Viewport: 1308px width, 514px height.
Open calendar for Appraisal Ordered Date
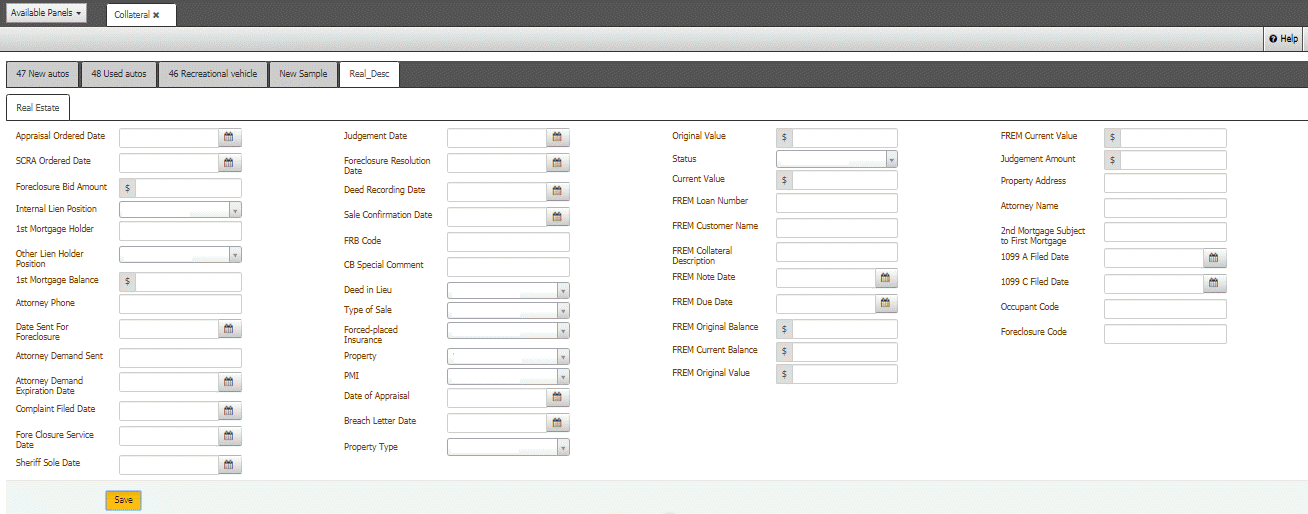(229, 138)
